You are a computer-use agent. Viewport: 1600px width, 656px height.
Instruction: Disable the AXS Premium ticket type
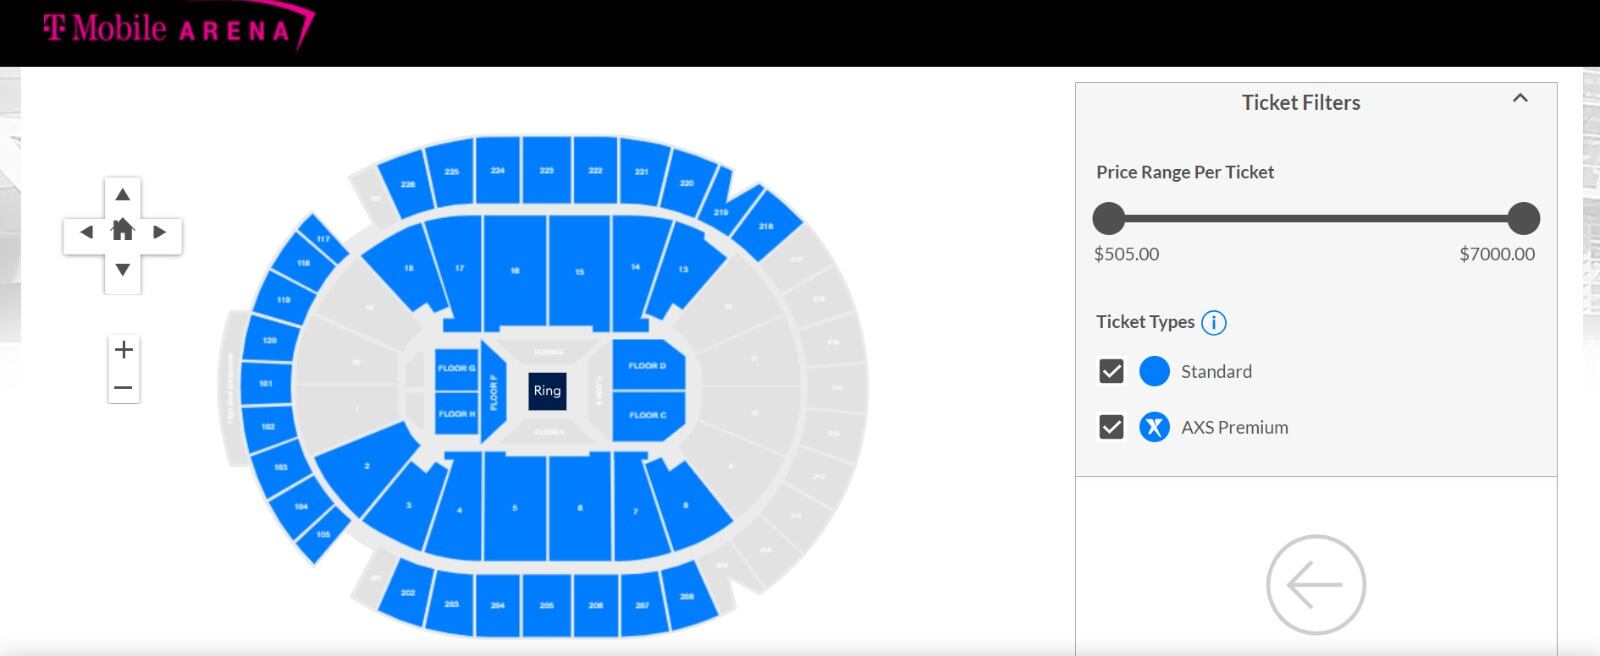[1110, 426]
